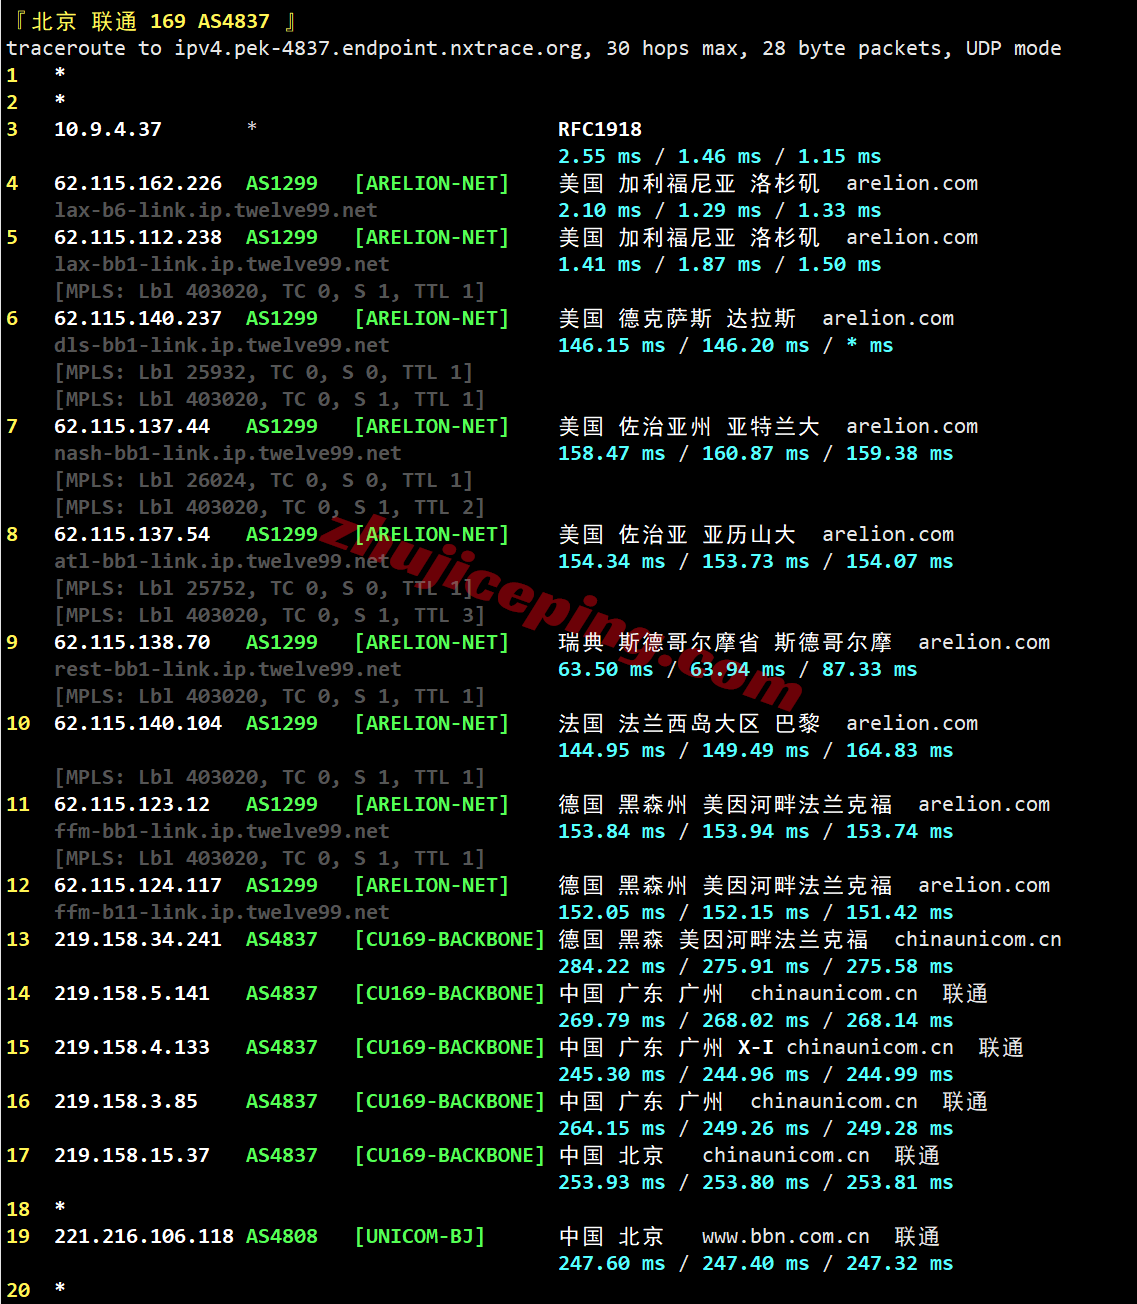Image resolution: width=1137 pixels, height=1304 pixels.
Task: Click the hostname lax-b6-link.ip.twelve99.net
Action: coord(215,210)
